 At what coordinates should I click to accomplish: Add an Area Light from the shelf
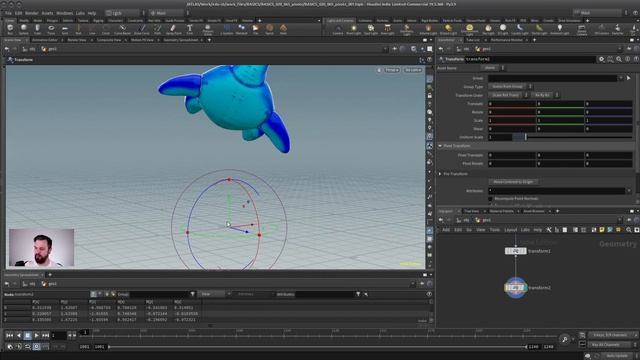(387, 29)
